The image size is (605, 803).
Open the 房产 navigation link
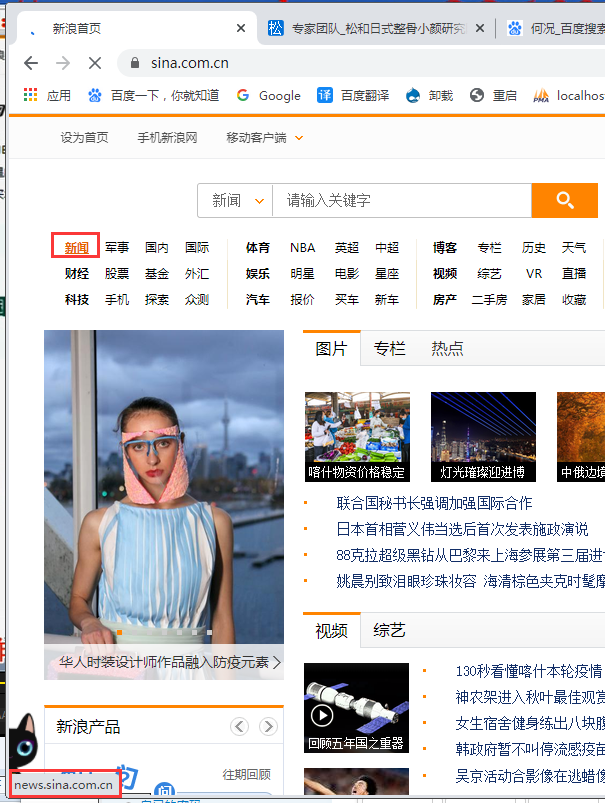(x=444, y=300)
